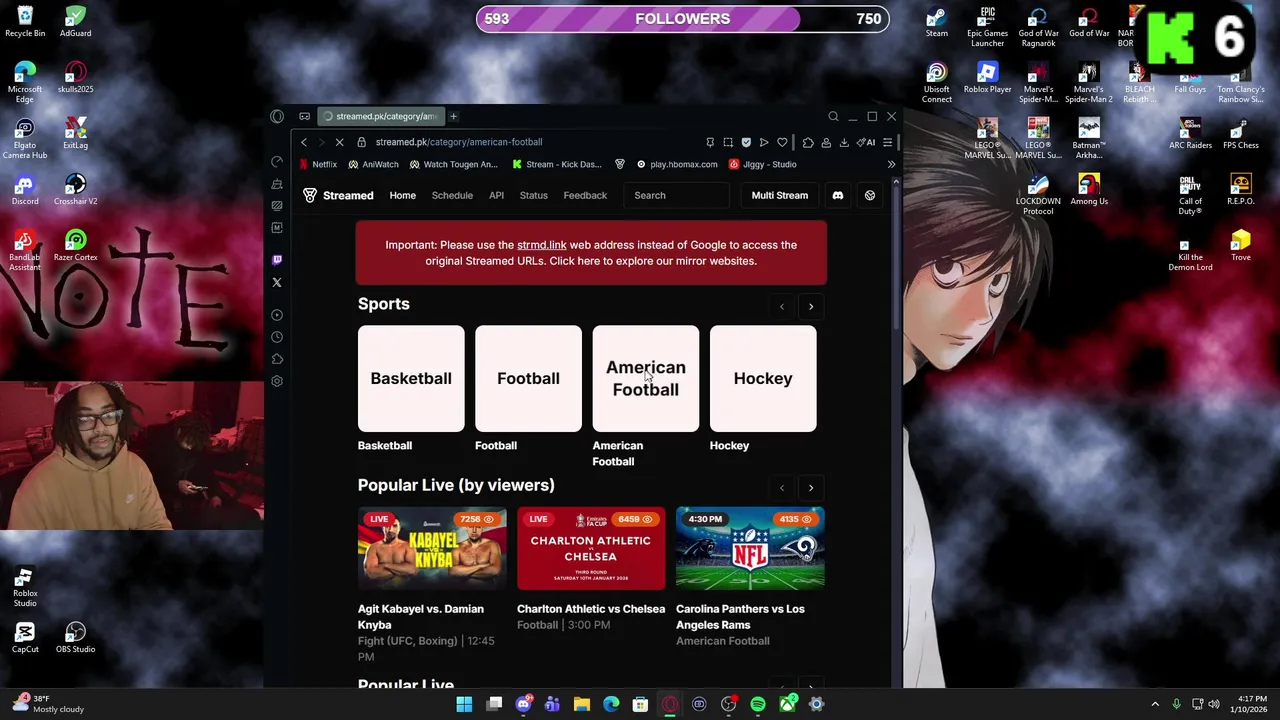Go back in Popular Live (by viewers)
The image size is (1280, 720).
pos(782,488)
